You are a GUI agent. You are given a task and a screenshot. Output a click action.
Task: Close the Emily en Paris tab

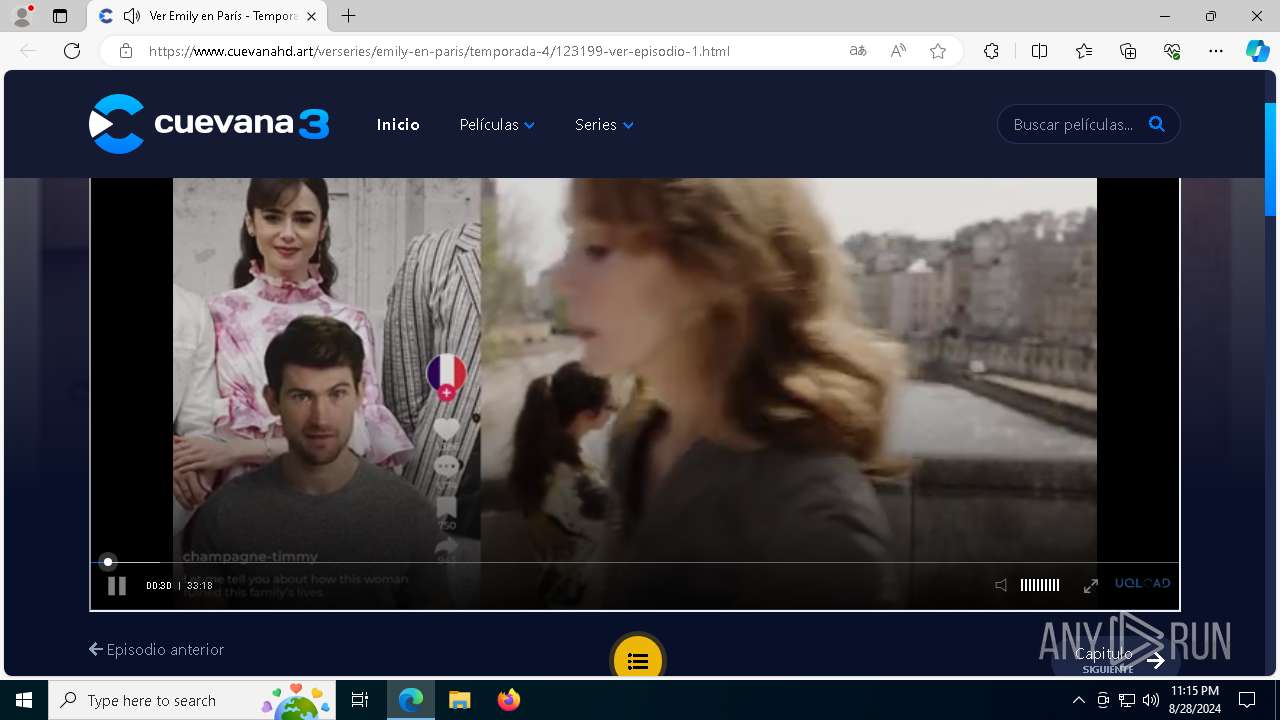(312, 16)
